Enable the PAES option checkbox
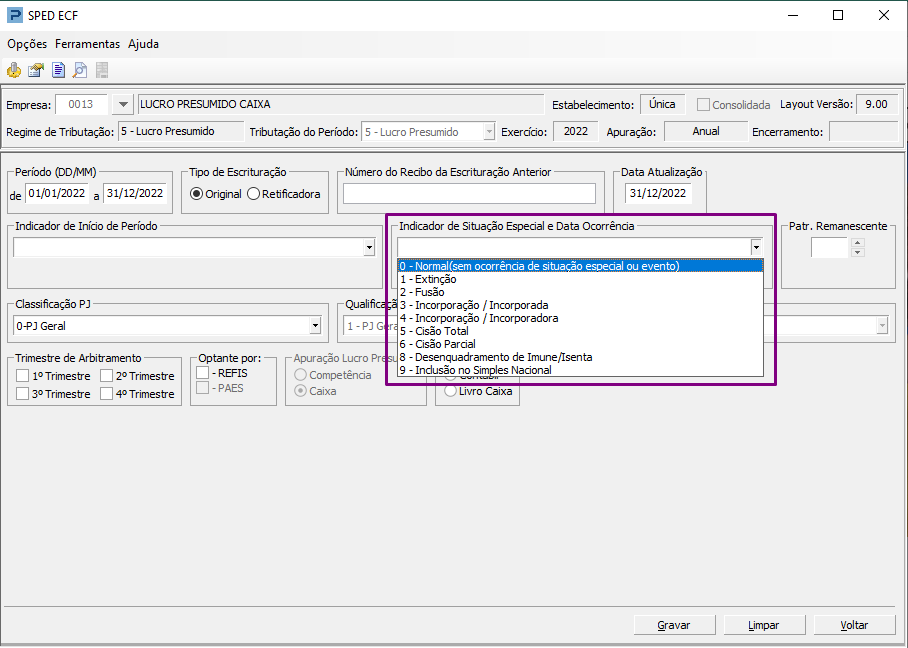The height and width of the screenshot is (648, 908). coord(203,388)
